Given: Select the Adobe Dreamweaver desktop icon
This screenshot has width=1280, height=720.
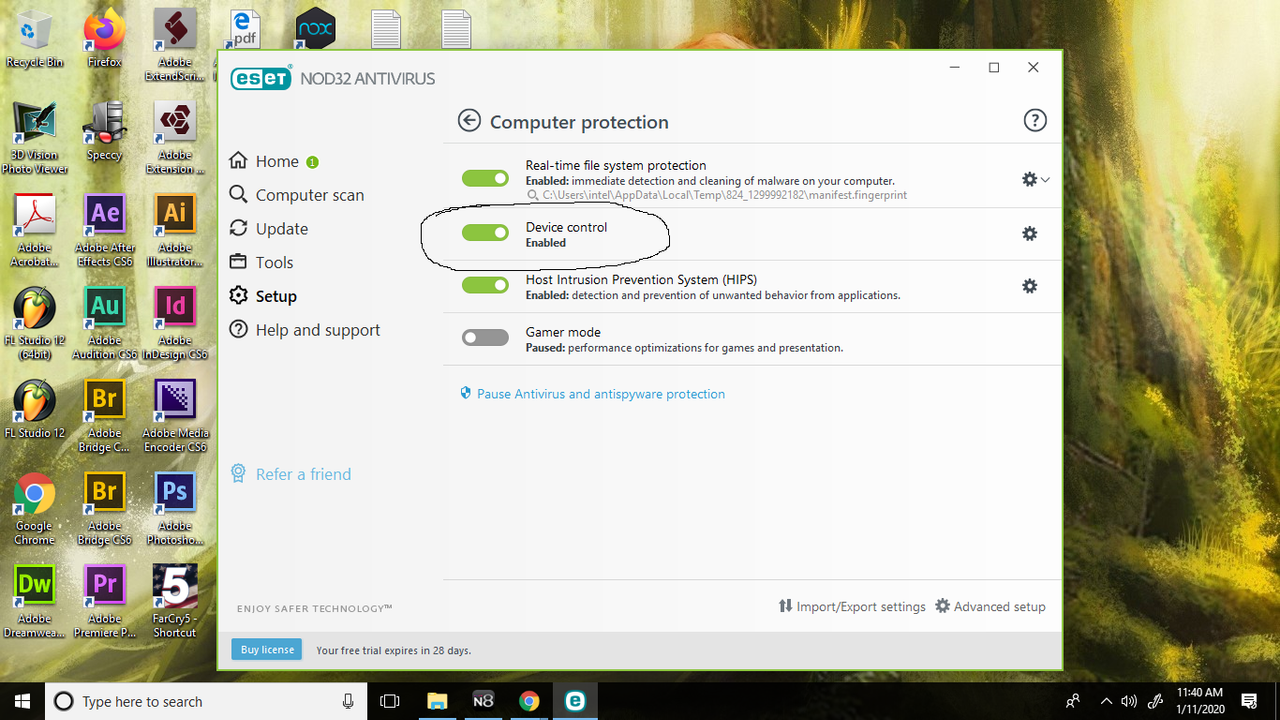Looking at the screenshot, I should [34, 602].
